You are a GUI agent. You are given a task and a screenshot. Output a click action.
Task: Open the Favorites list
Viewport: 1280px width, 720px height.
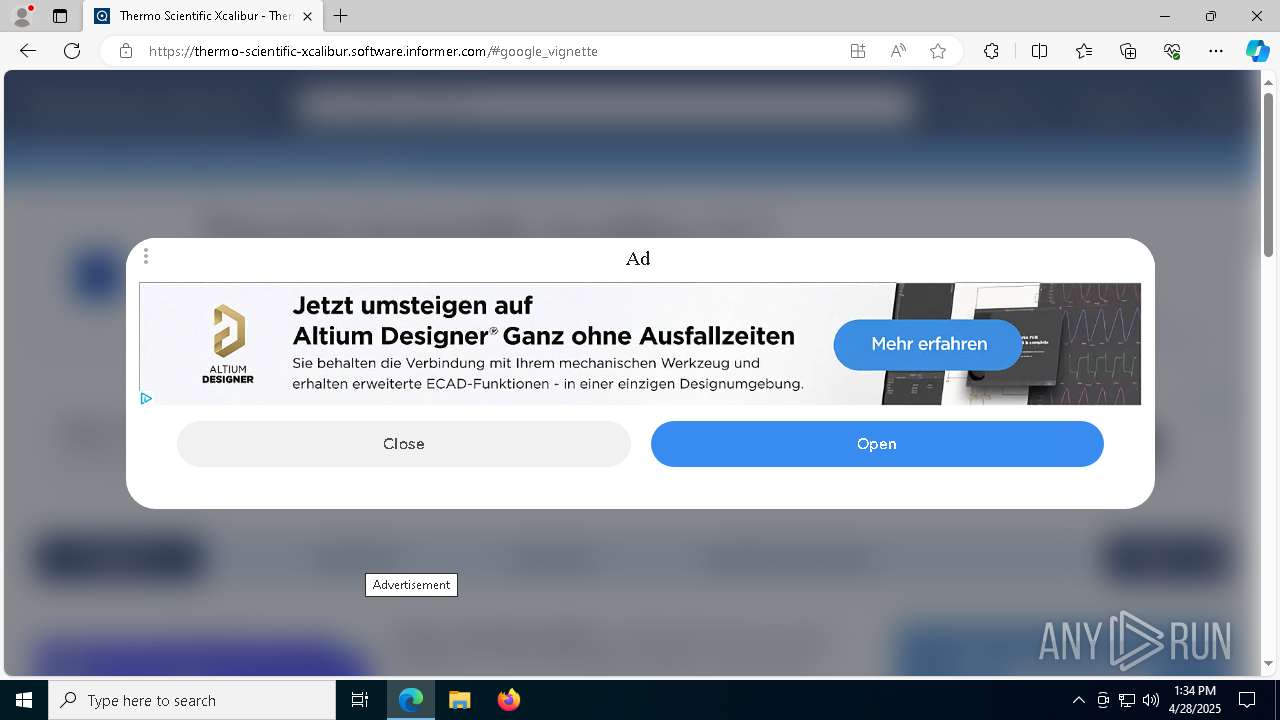point(1084,51)
